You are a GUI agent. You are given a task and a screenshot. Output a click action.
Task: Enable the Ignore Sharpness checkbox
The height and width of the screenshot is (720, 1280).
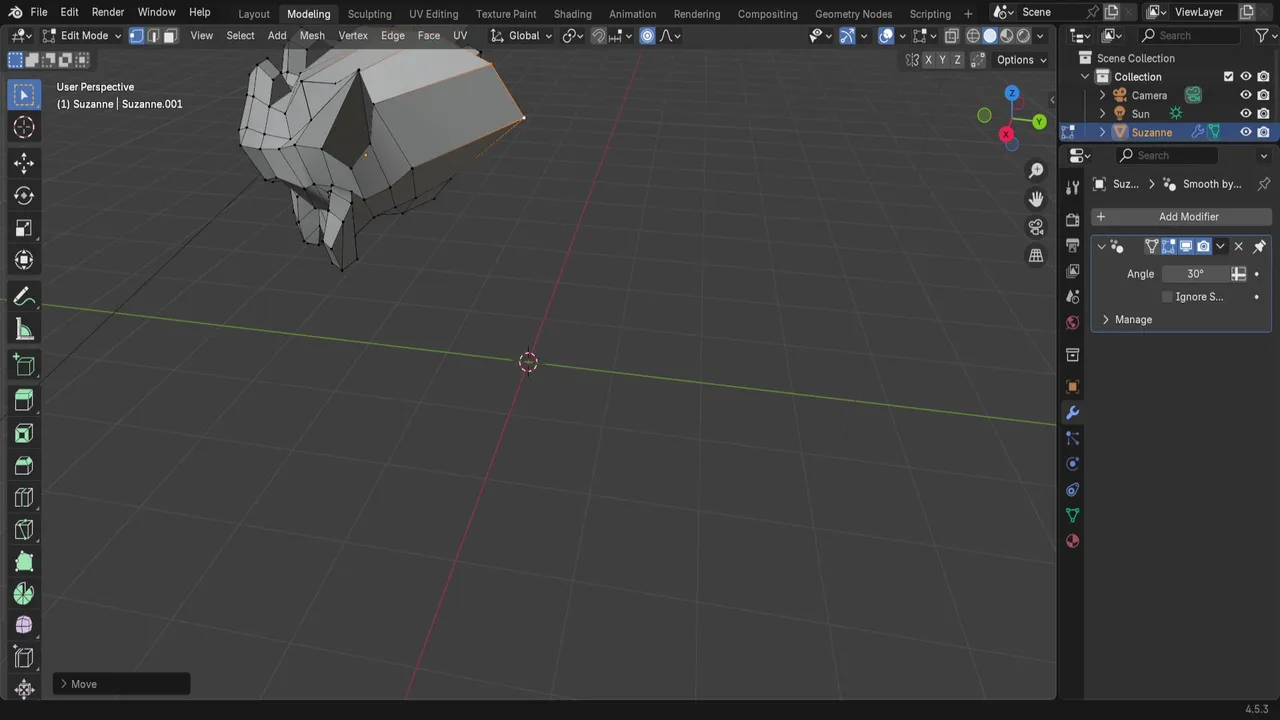1167,297
